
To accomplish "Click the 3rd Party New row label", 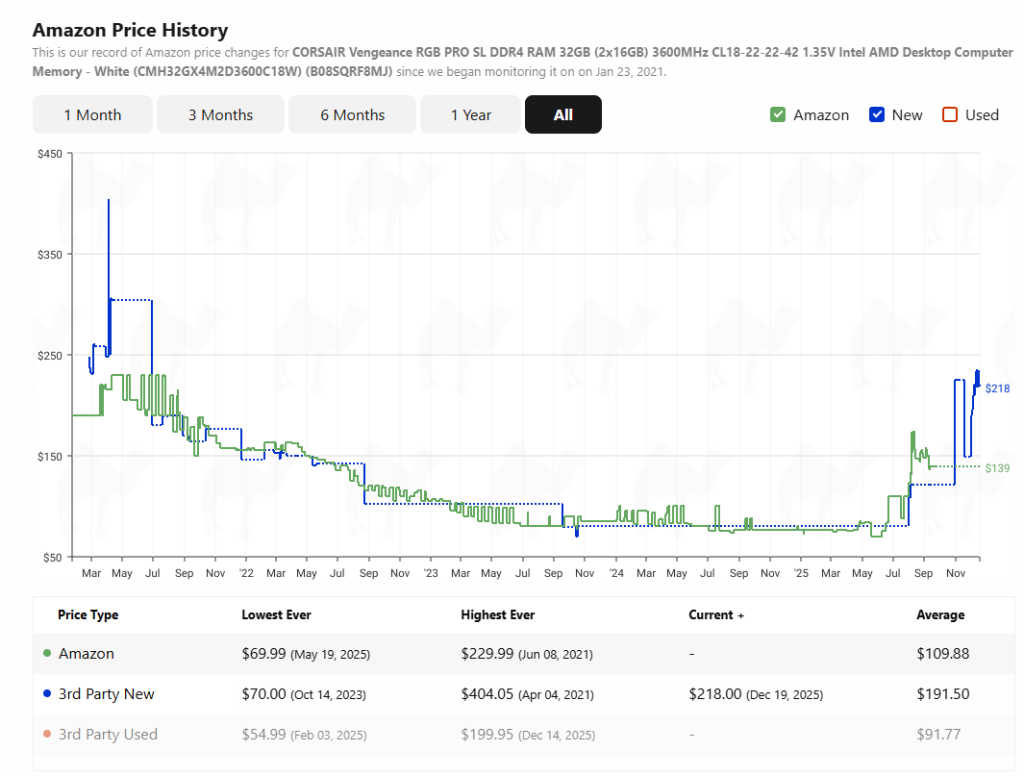I will pyautogui.click(x=106, y=694).
